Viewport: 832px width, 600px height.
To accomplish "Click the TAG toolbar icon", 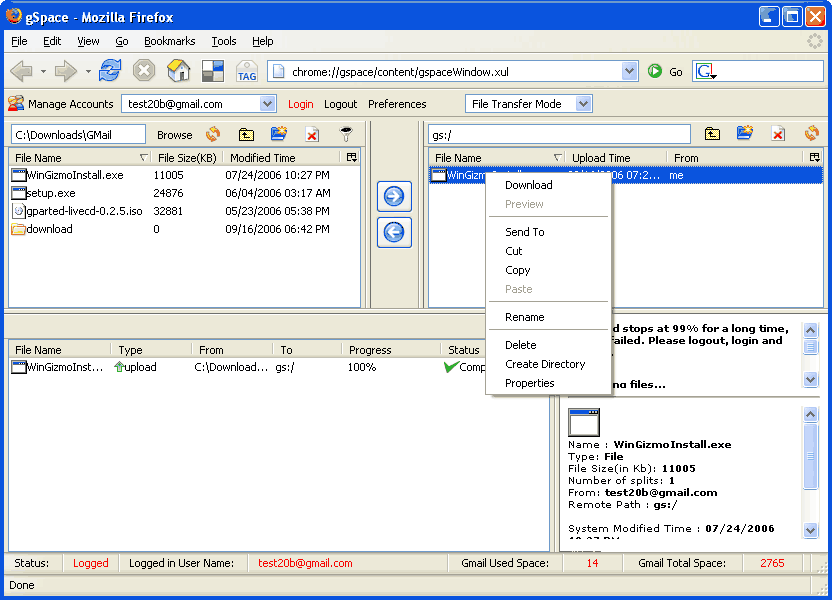I will pyautogui.click(x=247, y=71).
